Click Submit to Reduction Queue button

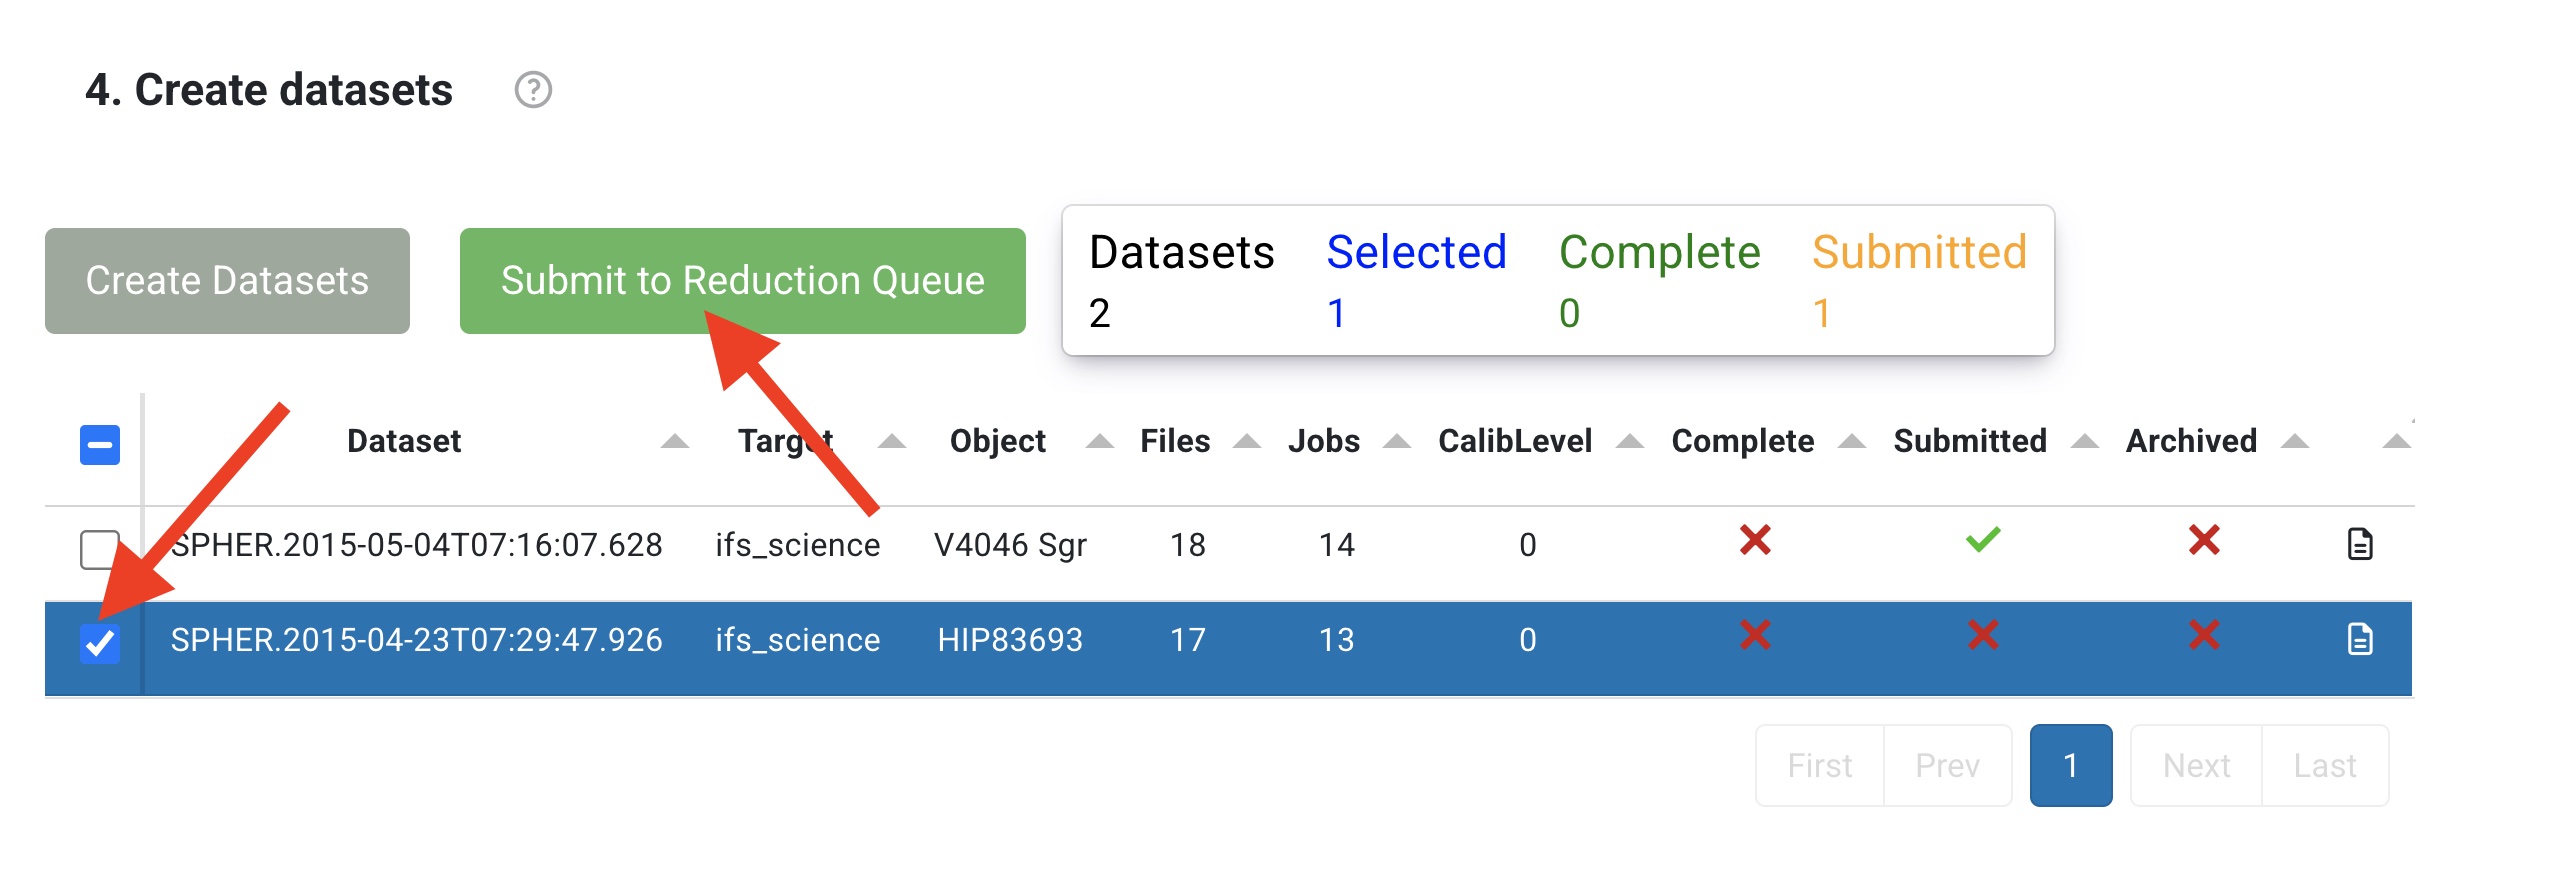pos(742,280)
